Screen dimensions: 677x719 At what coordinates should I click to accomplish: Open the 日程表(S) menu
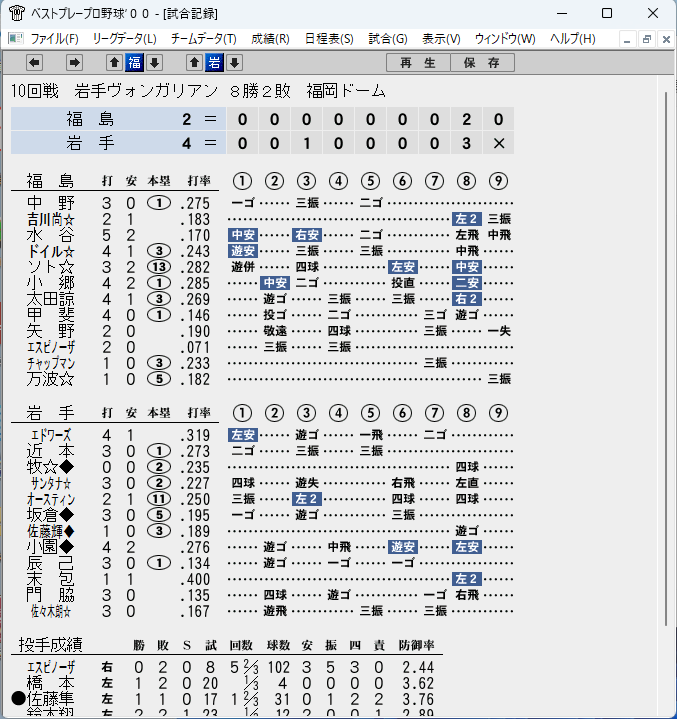coord(329,39)
